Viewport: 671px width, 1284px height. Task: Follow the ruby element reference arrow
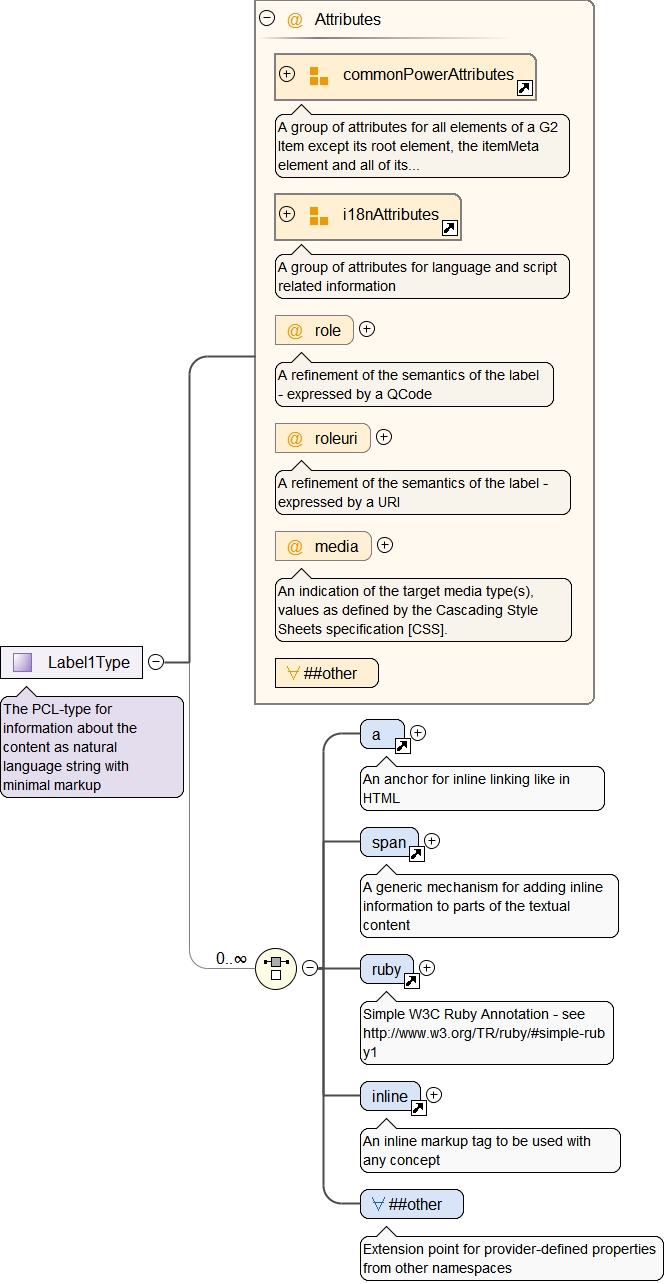point(410,981)
